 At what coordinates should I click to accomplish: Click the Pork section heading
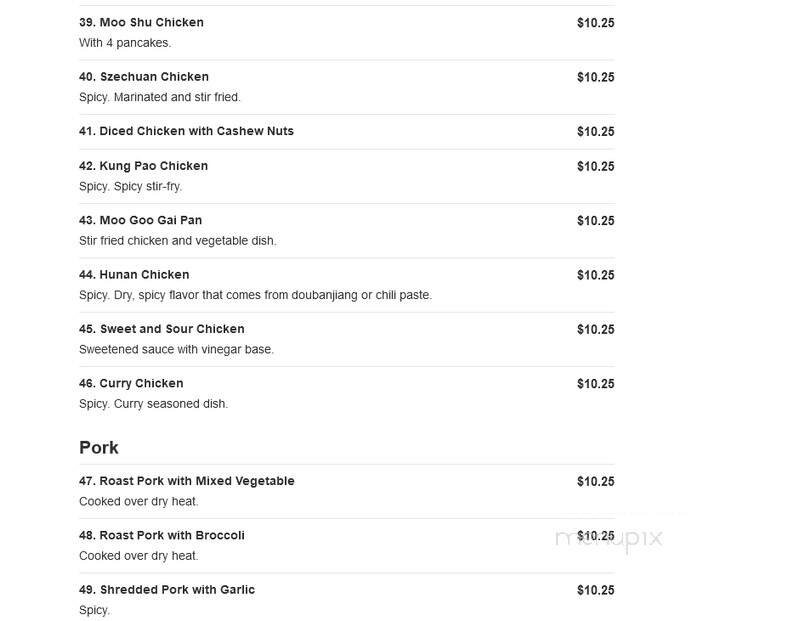[x=99, y=447]
